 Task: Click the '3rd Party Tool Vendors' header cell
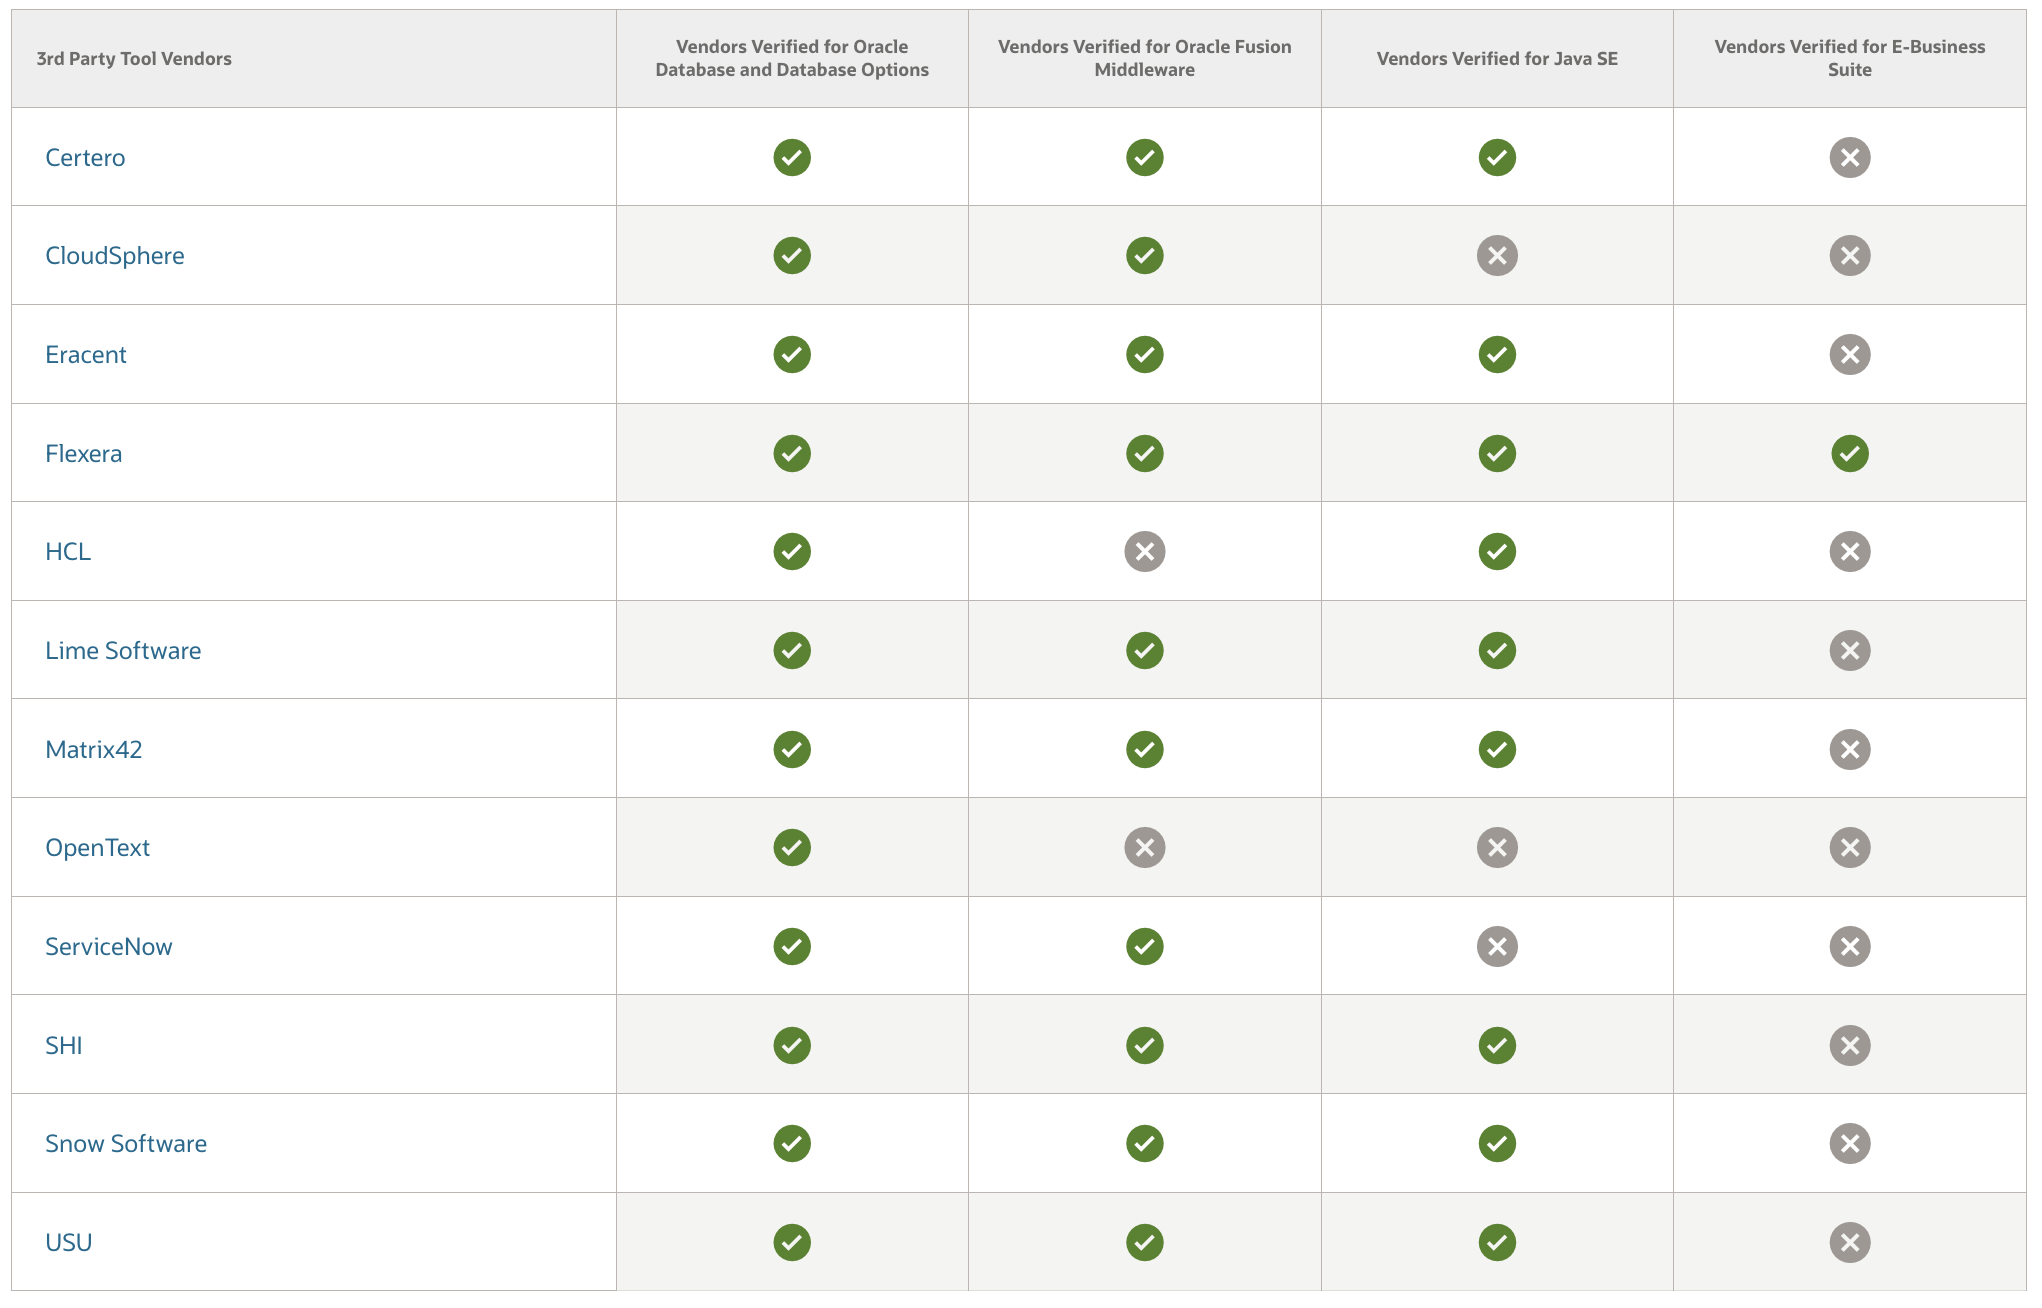pyautogui.click(x=134, y=58)
